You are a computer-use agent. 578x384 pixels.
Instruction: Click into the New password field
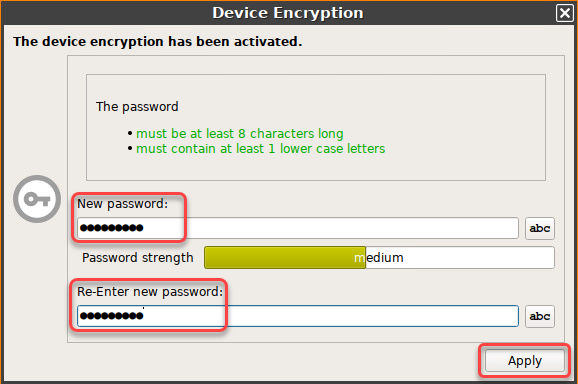click(298, 228)
